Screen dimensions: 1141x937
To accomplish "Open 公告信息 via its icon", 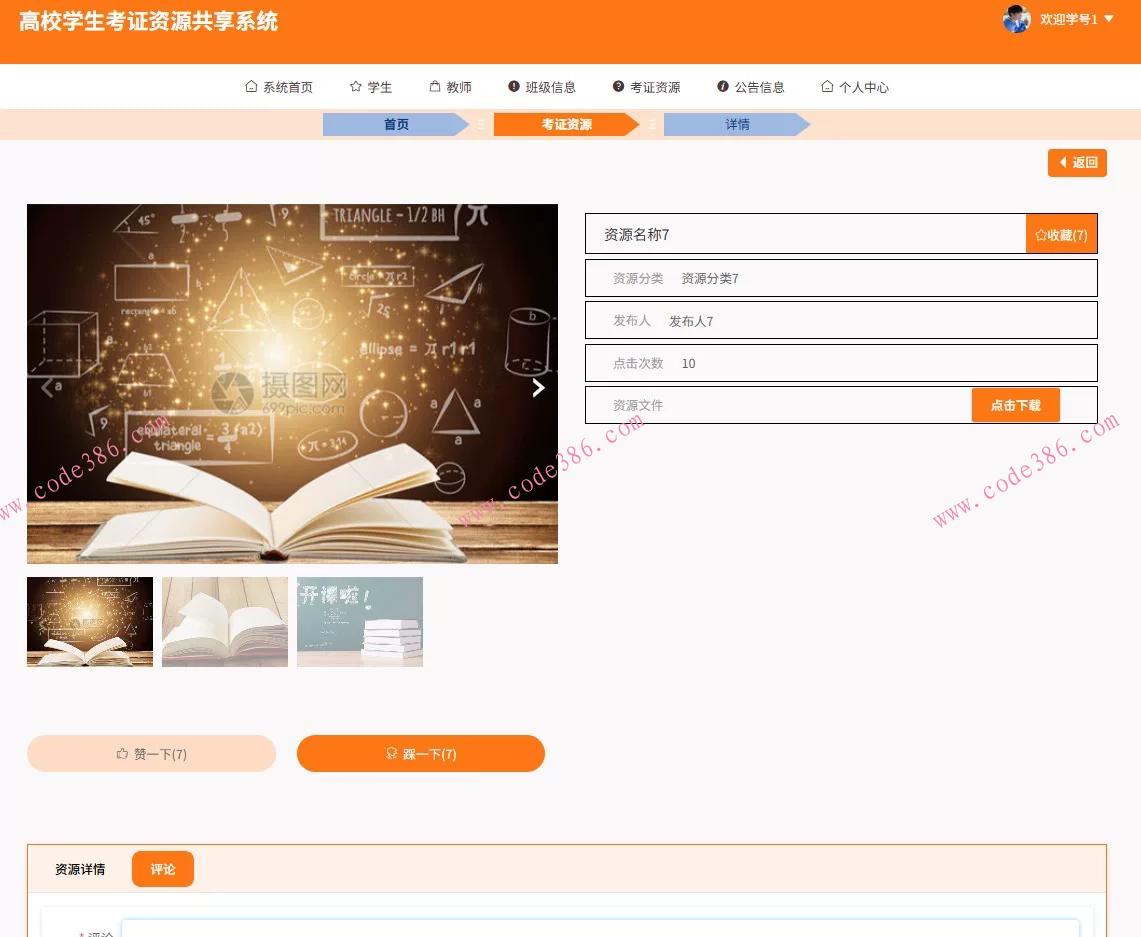I will [x=722, y=86].
